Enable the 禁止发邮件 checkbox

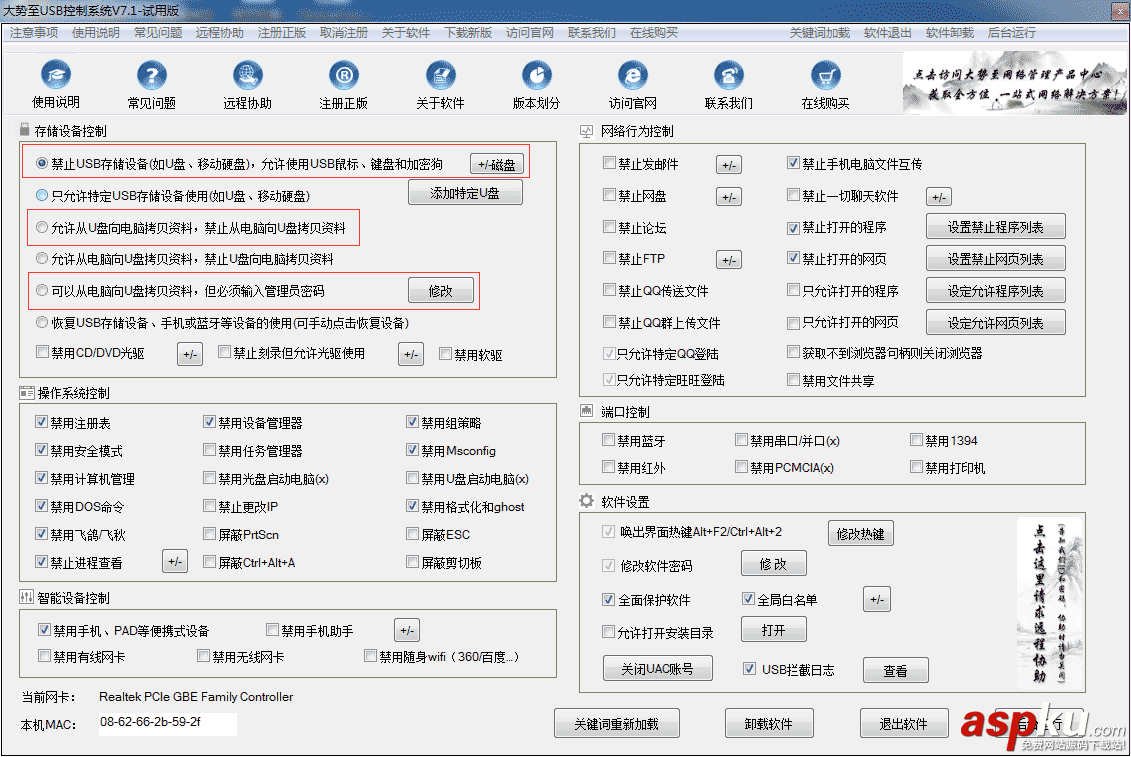pyautogui.click(x=608, y=163)
